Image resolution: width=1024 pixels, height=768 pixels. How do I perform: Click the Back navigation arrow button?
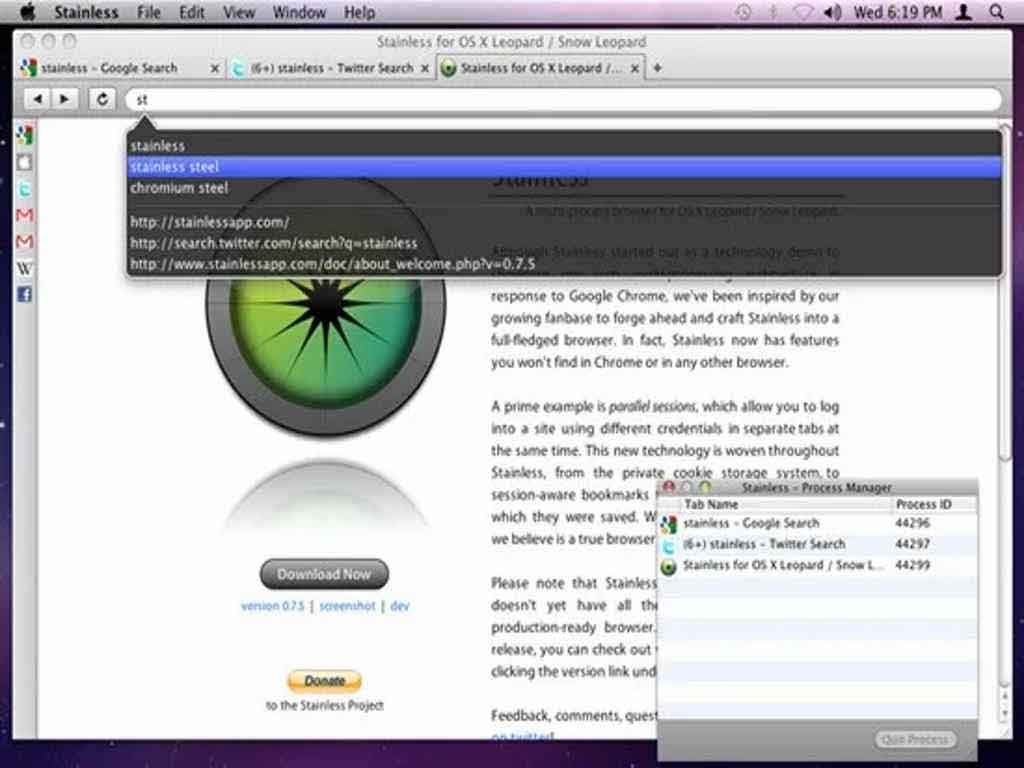38,99
